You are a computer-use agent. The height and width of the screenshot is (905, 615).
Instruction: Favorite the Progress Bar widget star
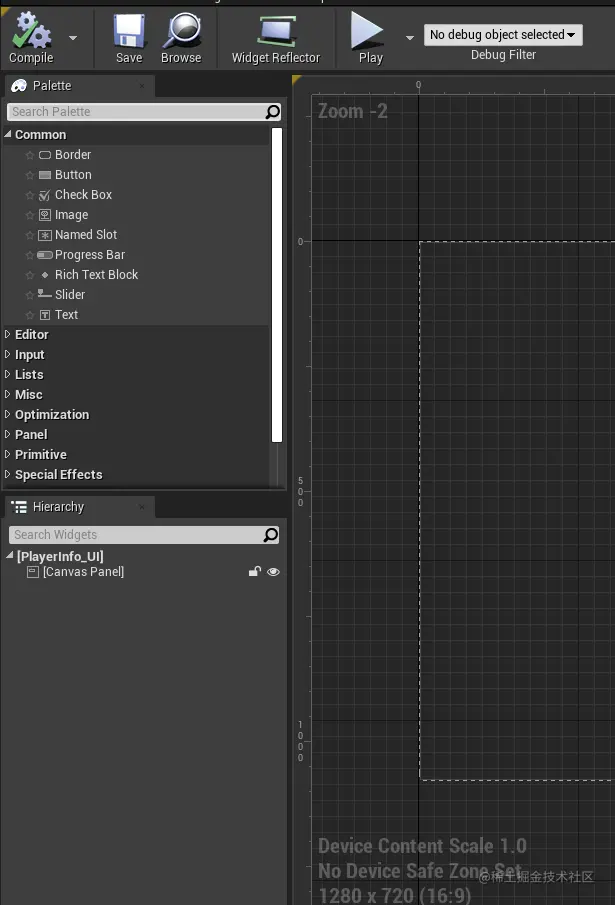(30, 255)
